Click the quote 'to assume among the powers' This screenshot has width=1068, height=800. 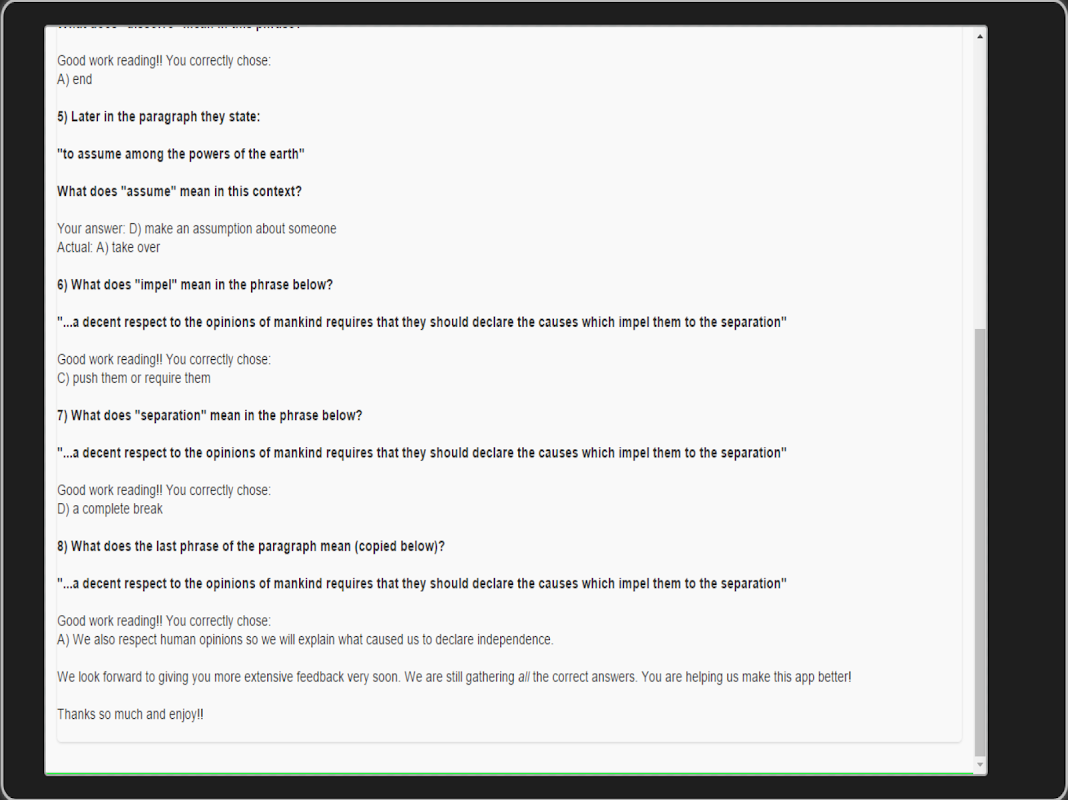(180, 154)
